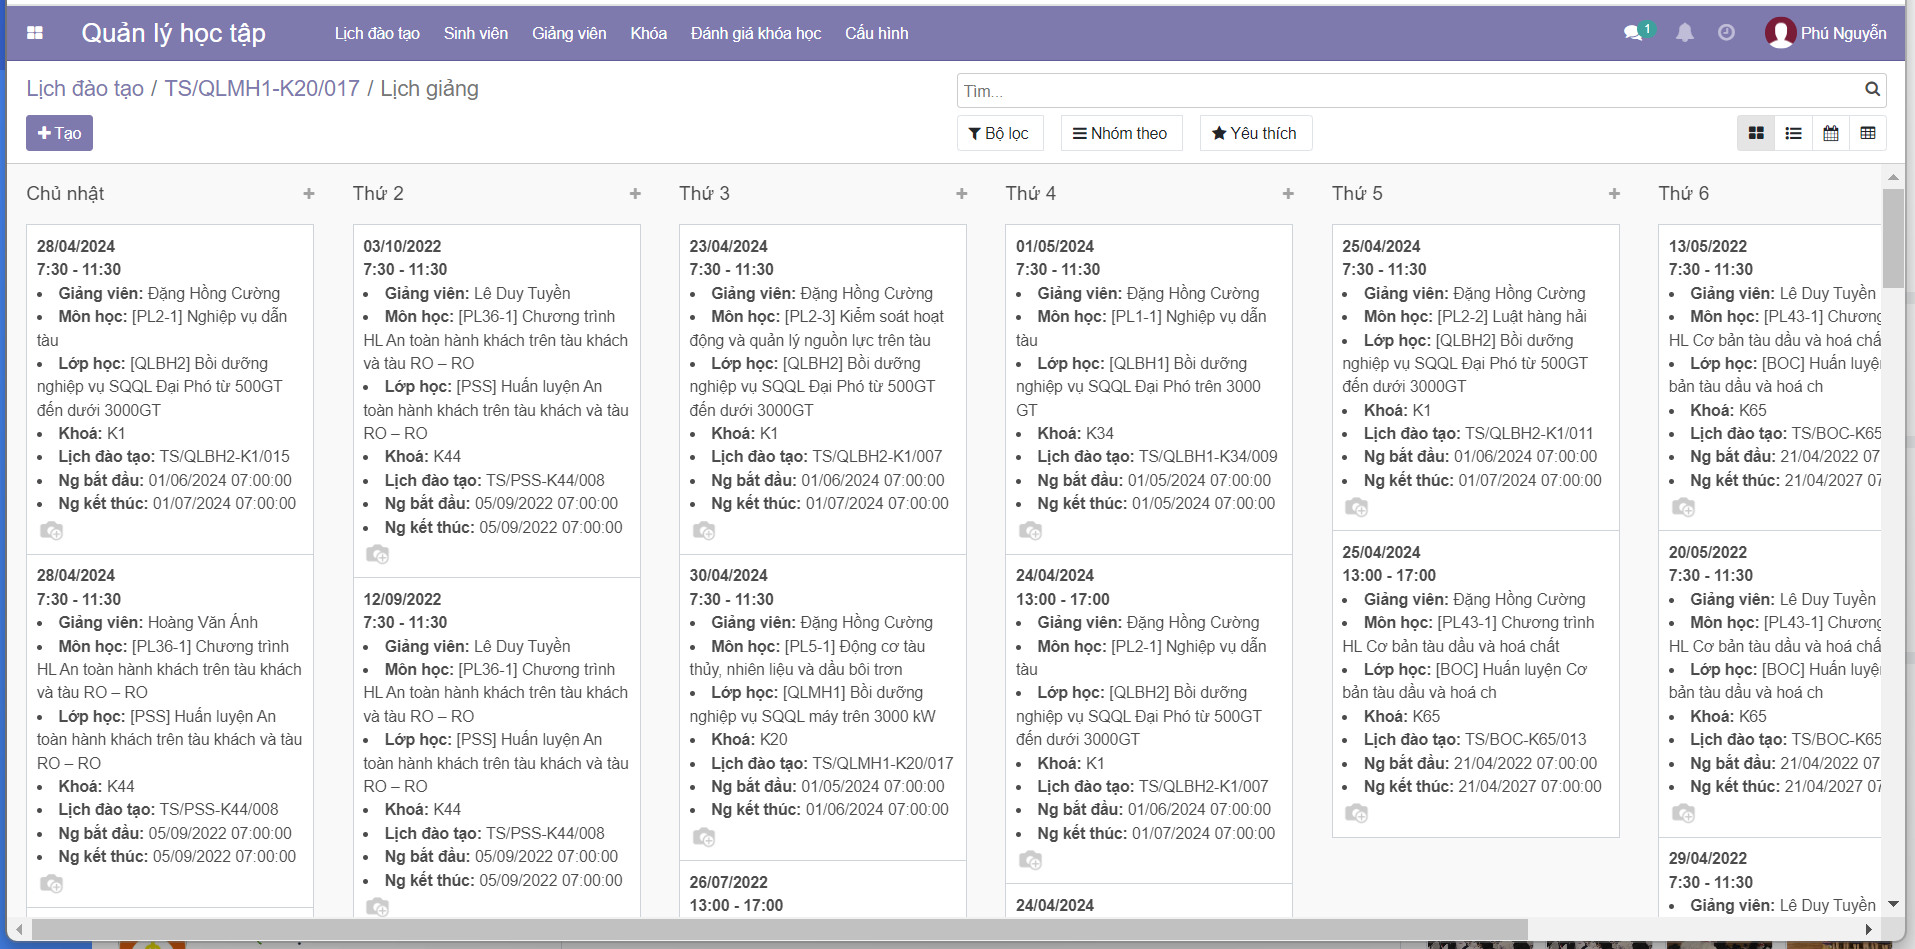This screenshot has width=1915, height=949.
Task: Open the Yêu thích favorites dropdown
Action: (x=1255, y=133)
